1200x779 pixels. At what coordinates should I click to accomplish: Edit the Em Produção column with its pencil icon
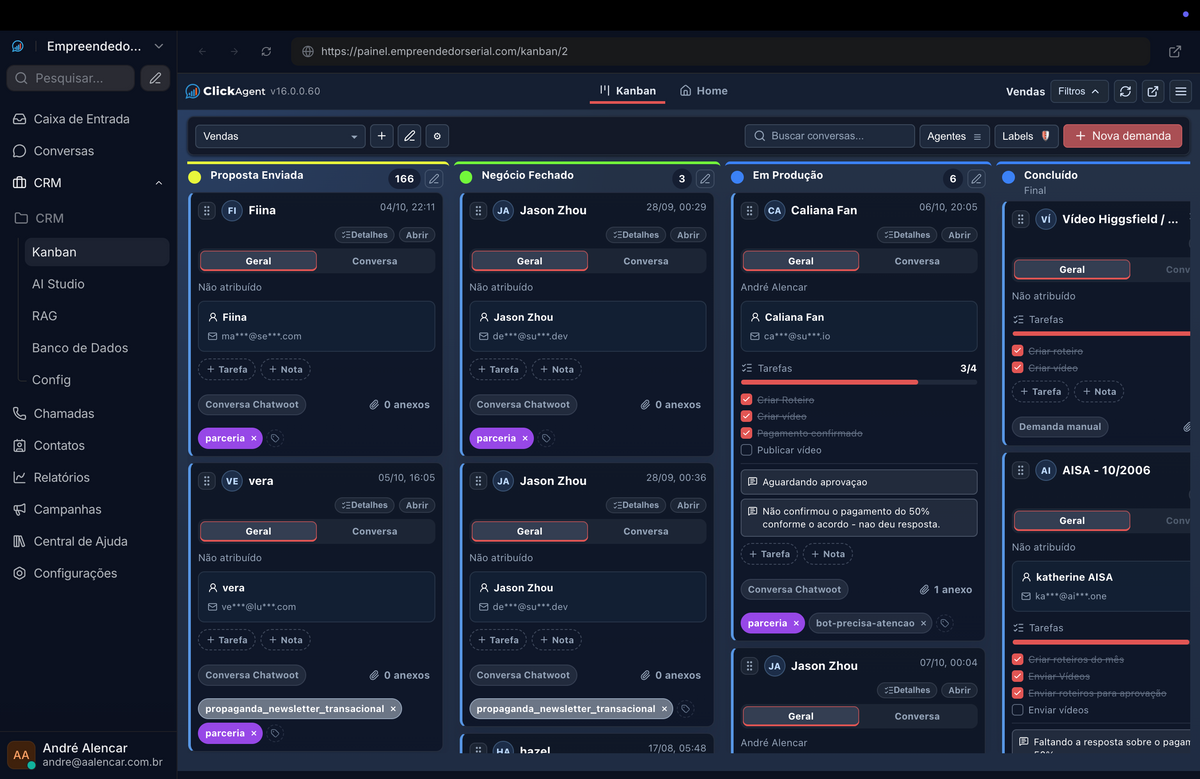pos(976,179)
